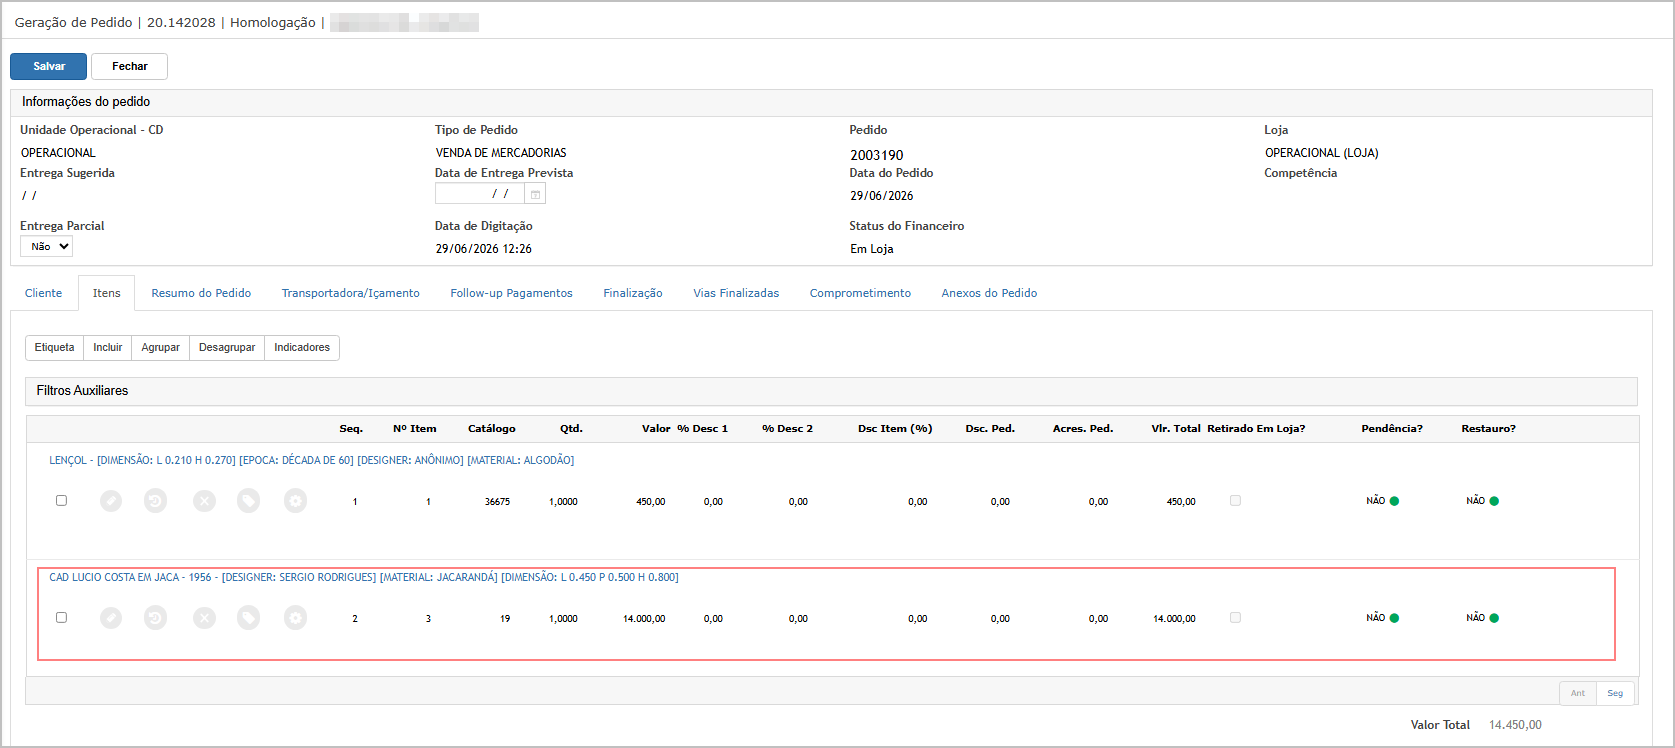The width and height of the screenshot is (1675, 748).
Task: Click the price tag icon in CAD LUCIO COSTA row
Action: (x=248, y=618)
